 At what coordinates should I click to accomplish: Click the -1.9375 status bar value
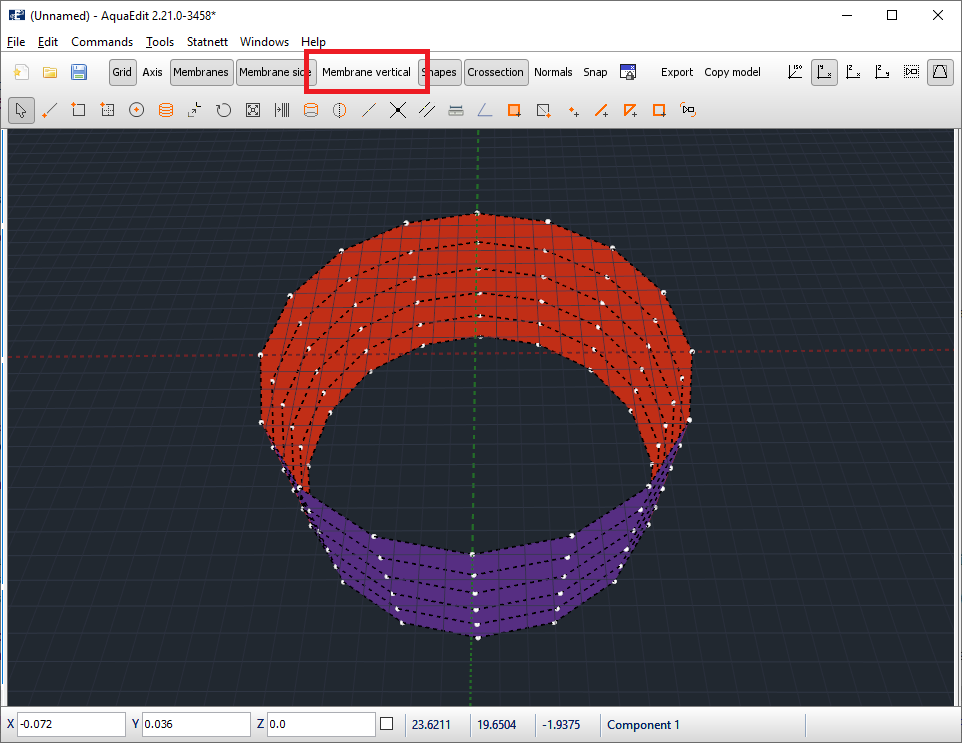click(561, 725)
